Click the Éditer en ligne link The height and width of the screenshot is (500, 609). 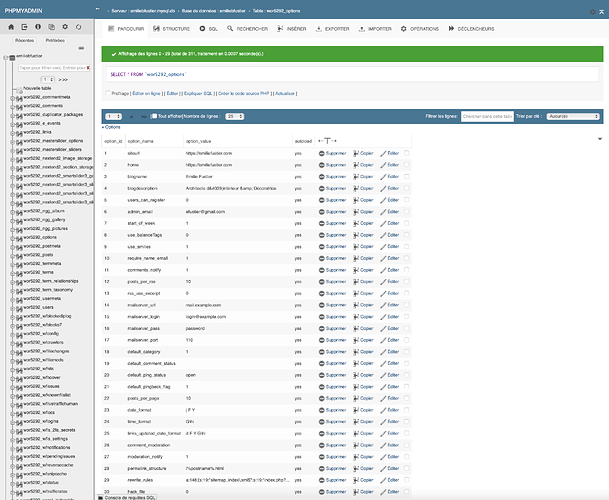pos(146,94)
